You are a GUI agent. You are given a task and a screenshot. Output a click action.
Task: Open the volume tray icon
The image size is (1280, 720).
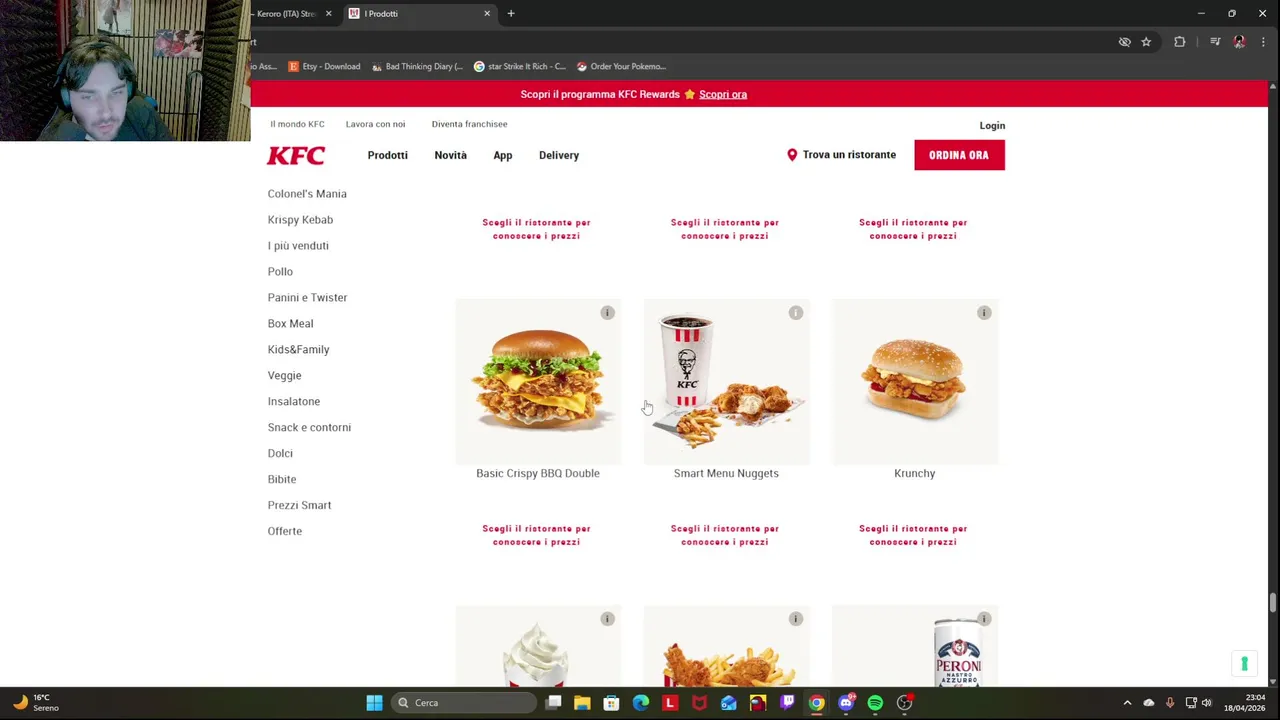(1207, 703)
